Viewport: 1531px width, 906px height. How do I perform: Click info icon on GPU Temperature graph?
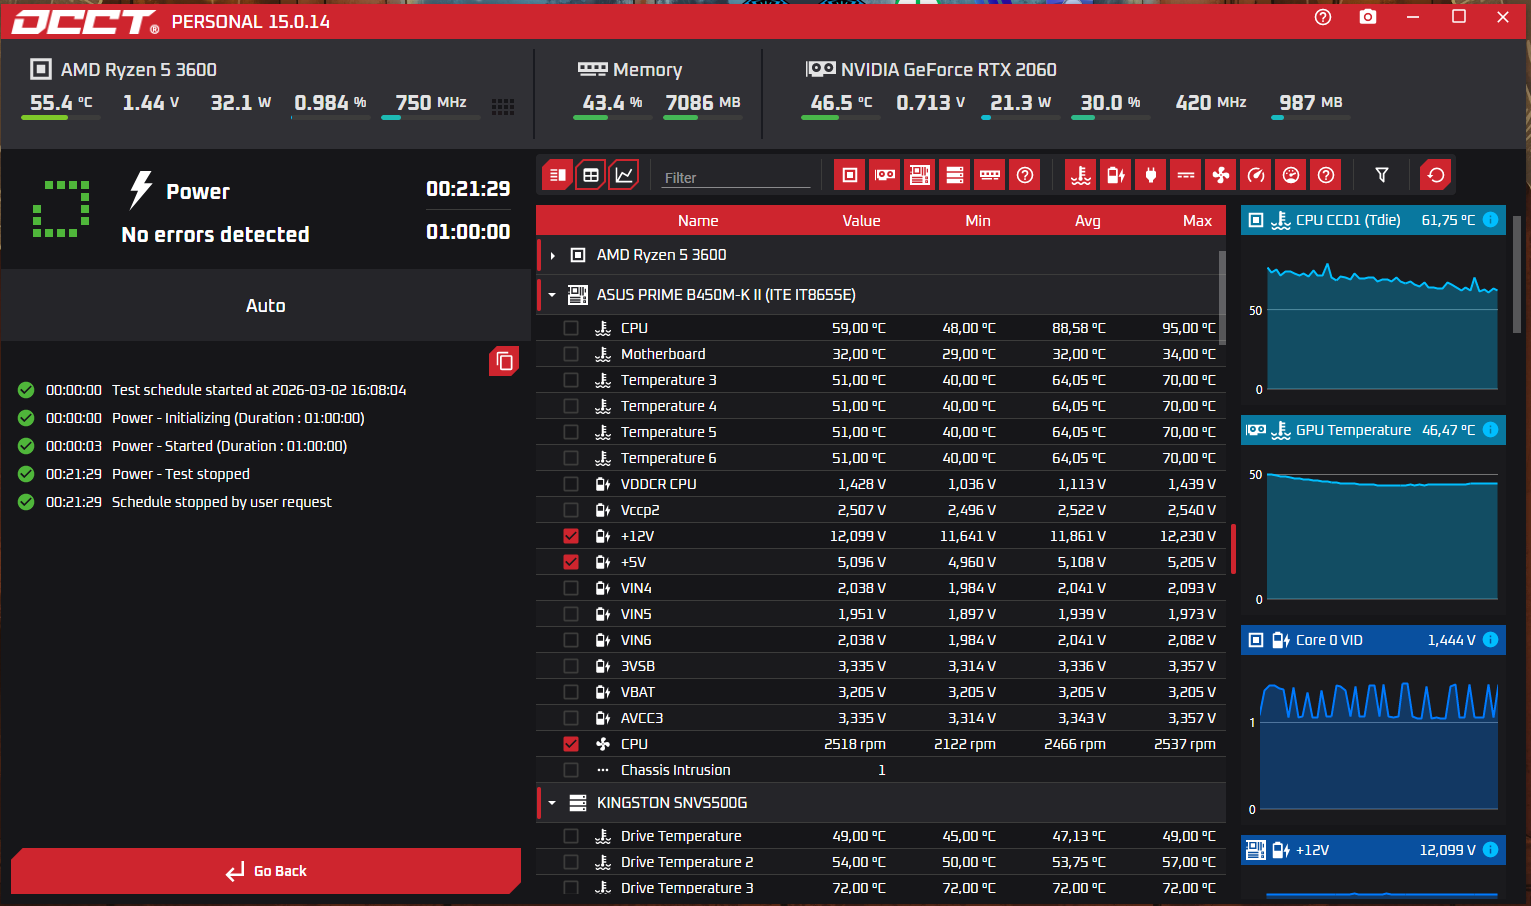pos(1490,430)
